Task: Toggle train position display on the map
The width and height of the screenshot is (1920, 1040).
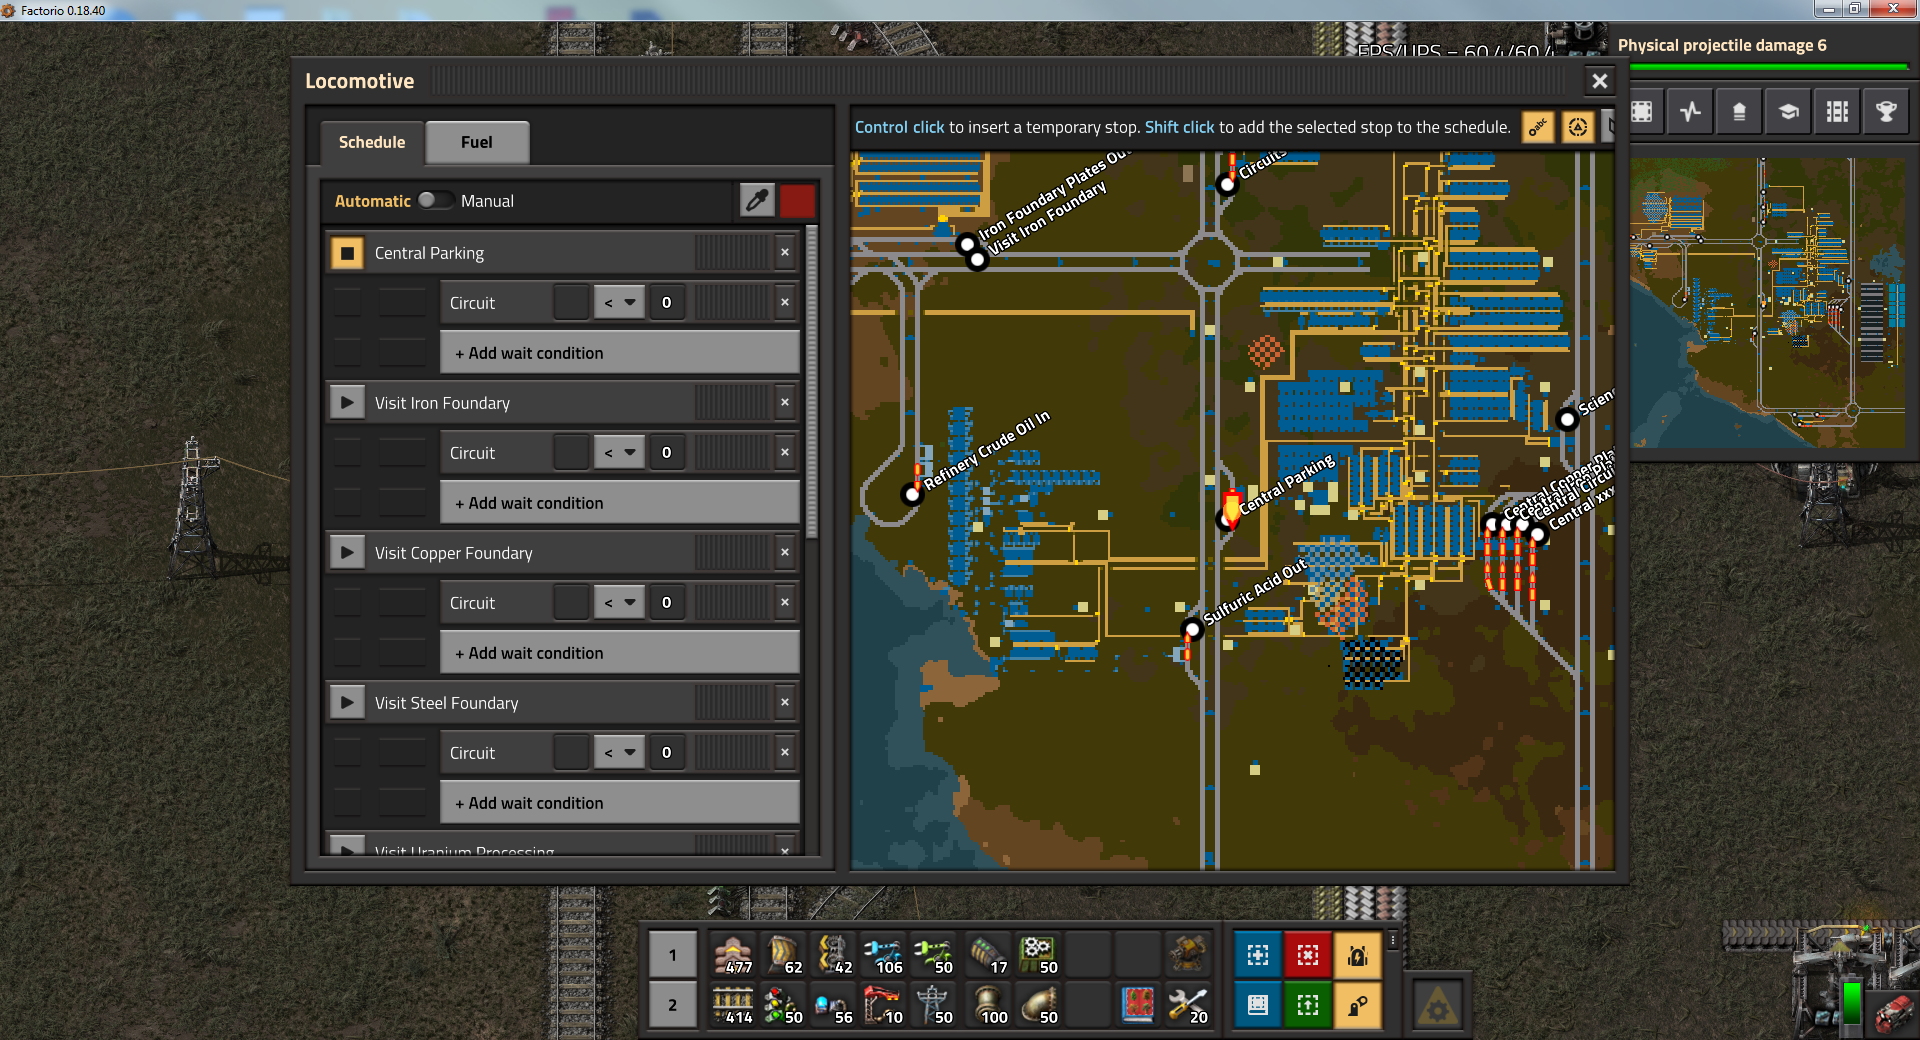Action: (x=1577, y=127)
